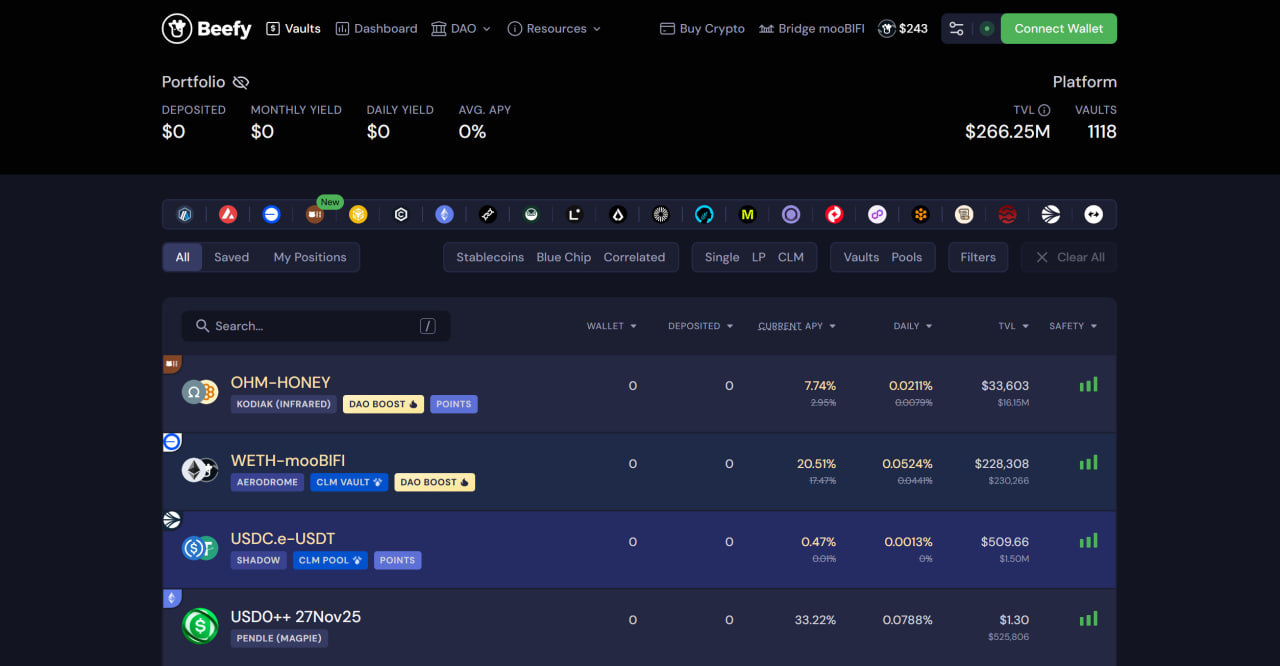Select the purple Polygon chain icon
The height and width of the screenshot is (666, 1280).
pyautogui.click(x=877, y=214)
